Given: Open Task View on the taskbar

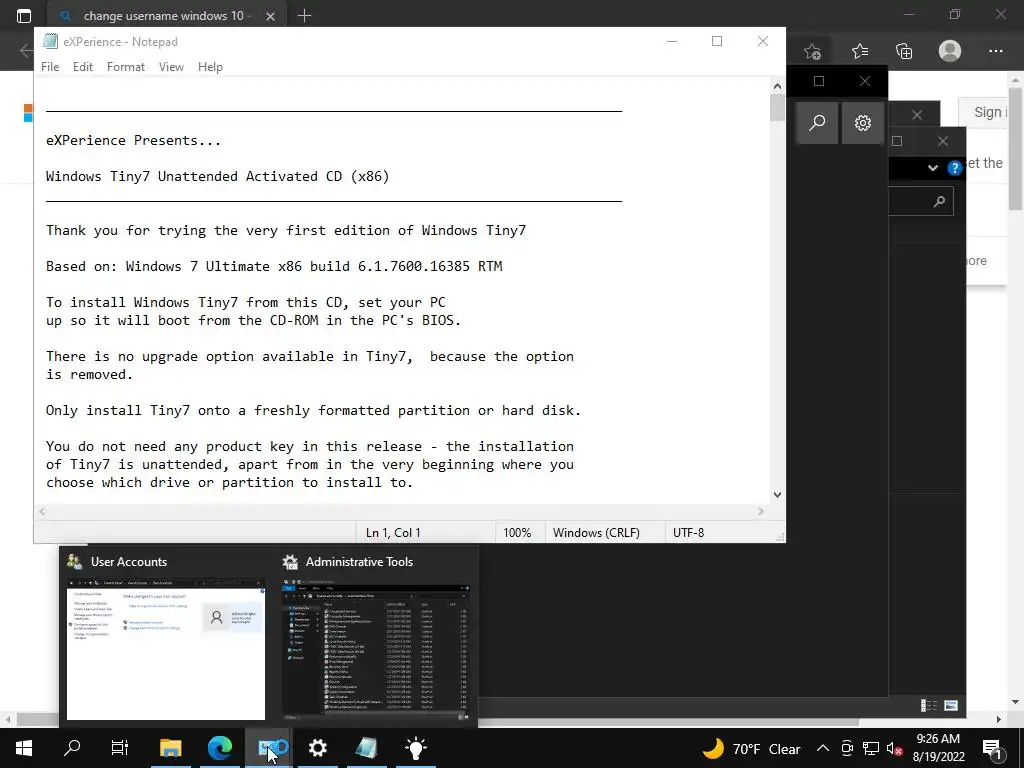Looking at the screenshot, I should pyautogui.click(x=120, y=748).
